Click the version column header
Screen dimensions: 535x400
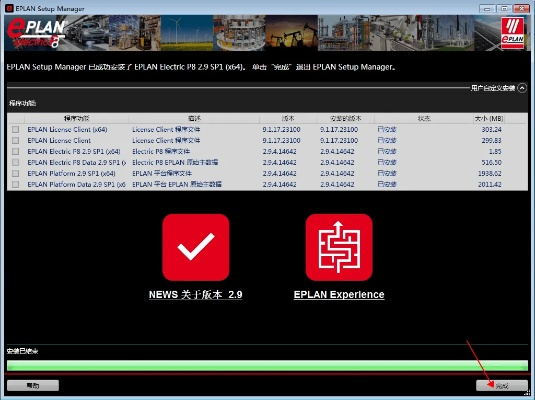pyautogui.click(x=288, y=118)
